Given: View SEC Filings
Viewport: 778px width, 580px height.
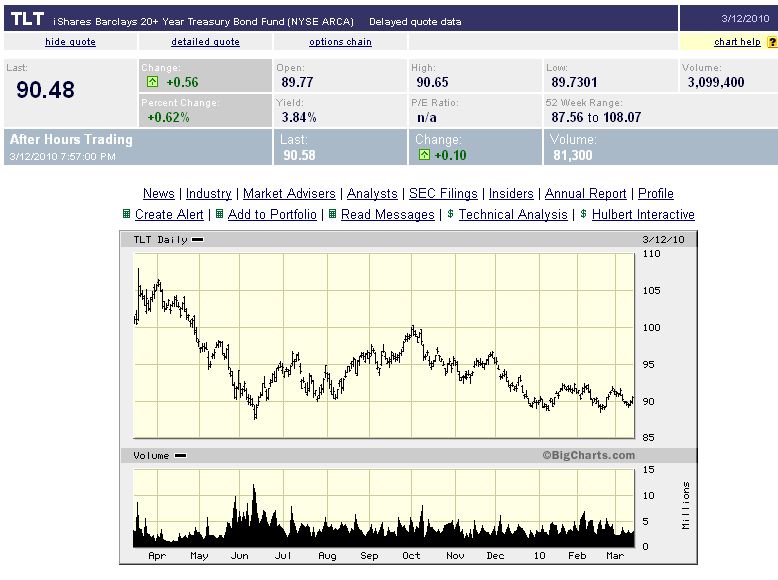Looking at the screenshot, I should 444,193.
